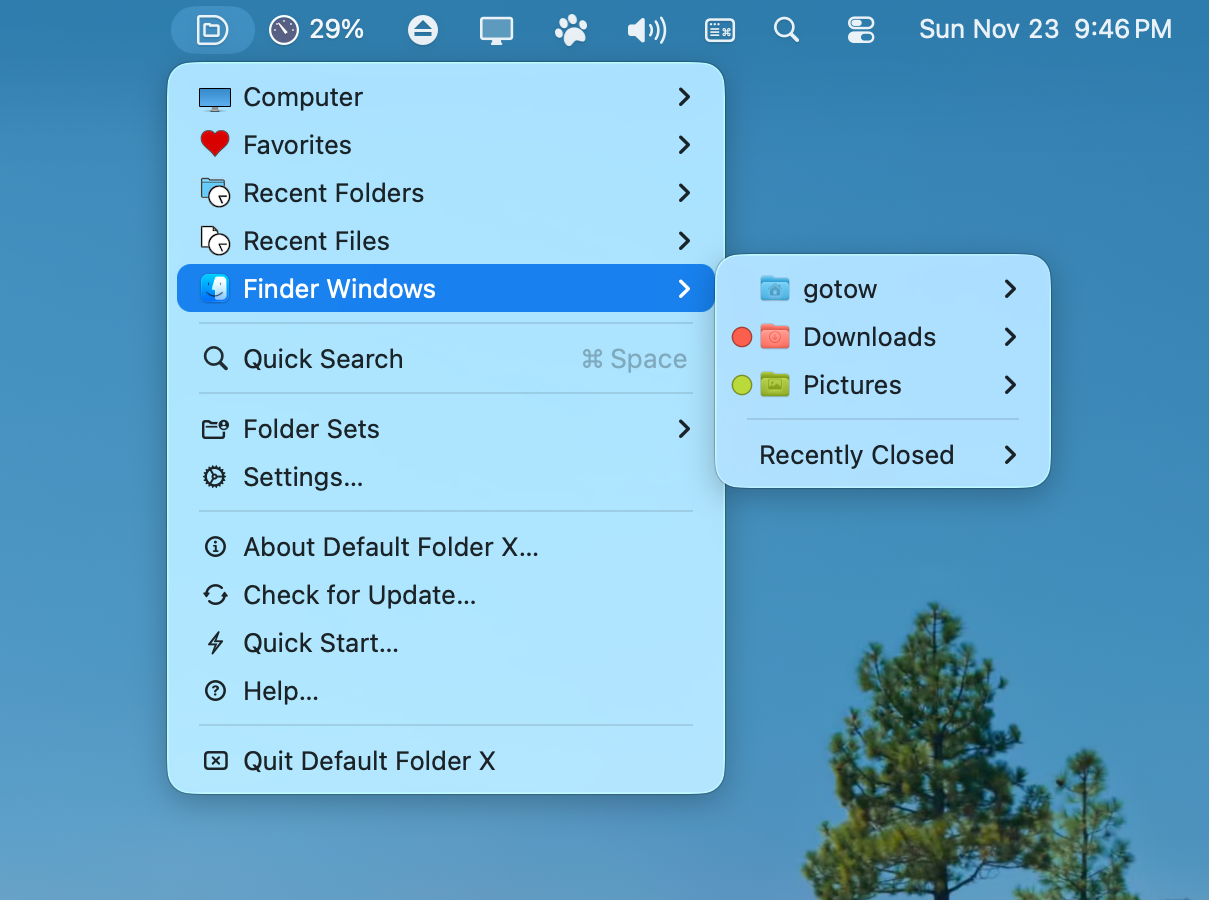Click the Quit X box icon
The image size is (1209, 900).
(x=215, y=761)
